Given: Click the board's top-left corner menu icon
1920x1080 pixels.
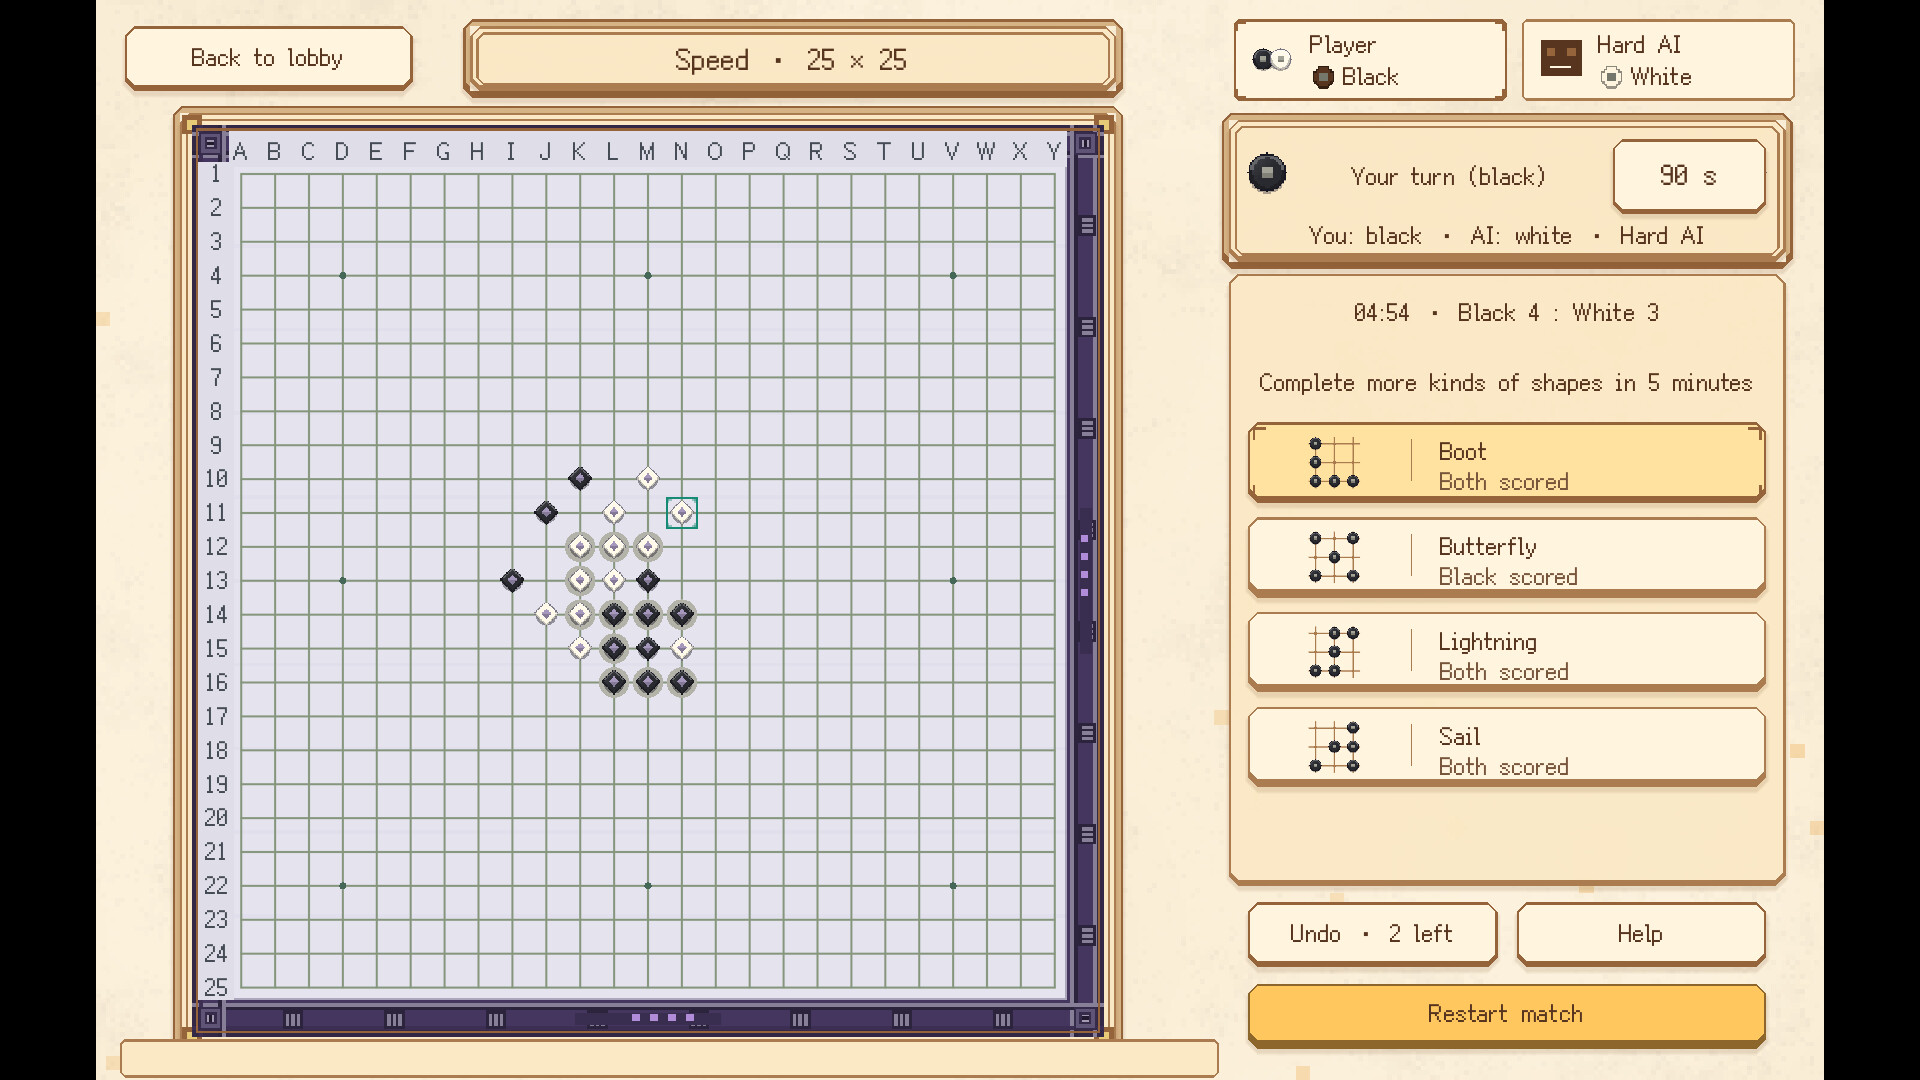Looking at the screenshot, I should 210,145.
